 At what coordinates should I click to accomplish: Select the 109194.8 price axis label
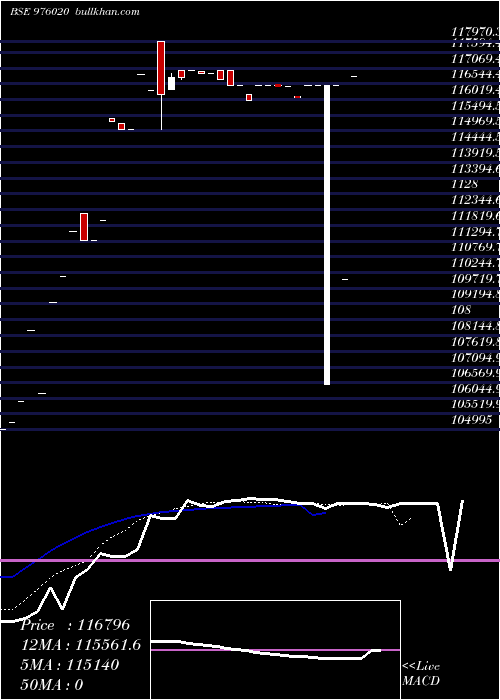pos(475,295)
